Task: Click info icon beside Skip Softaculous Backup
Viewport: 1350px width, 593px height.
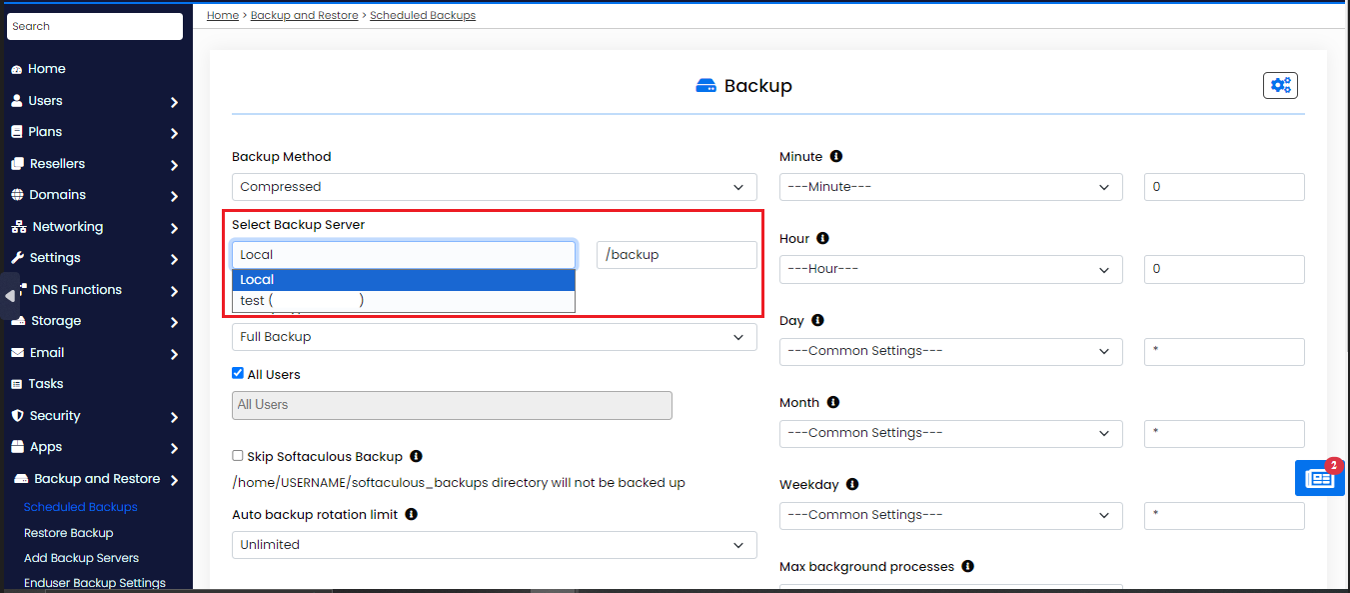Action: [x=416, y=456]
